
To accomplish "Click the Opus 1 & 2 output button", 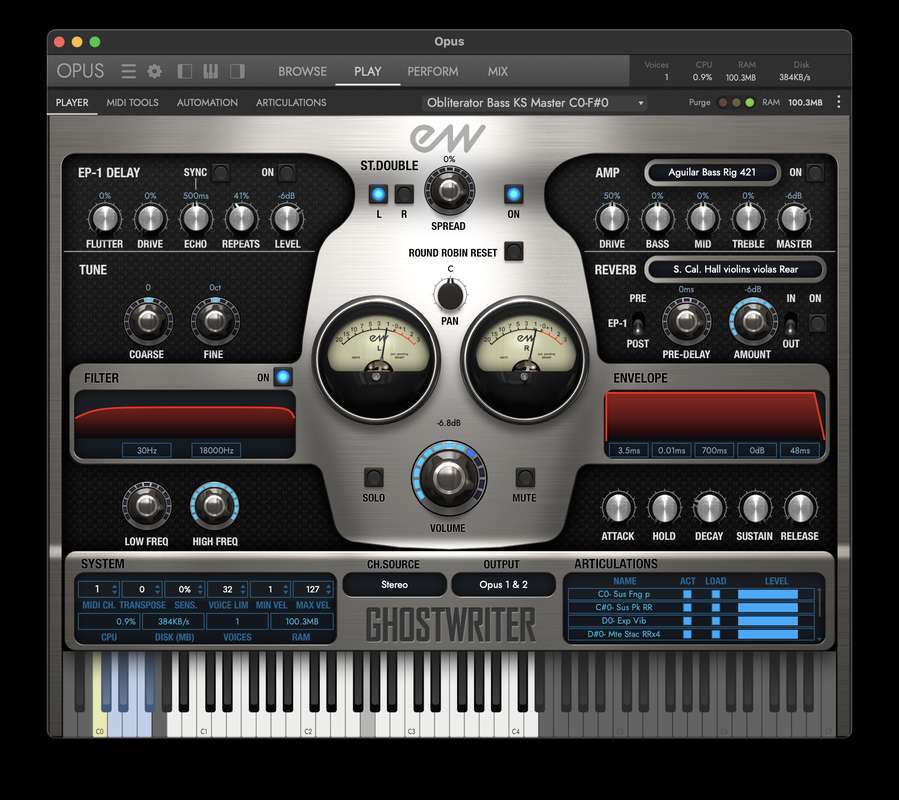I will tap(503, 584).
